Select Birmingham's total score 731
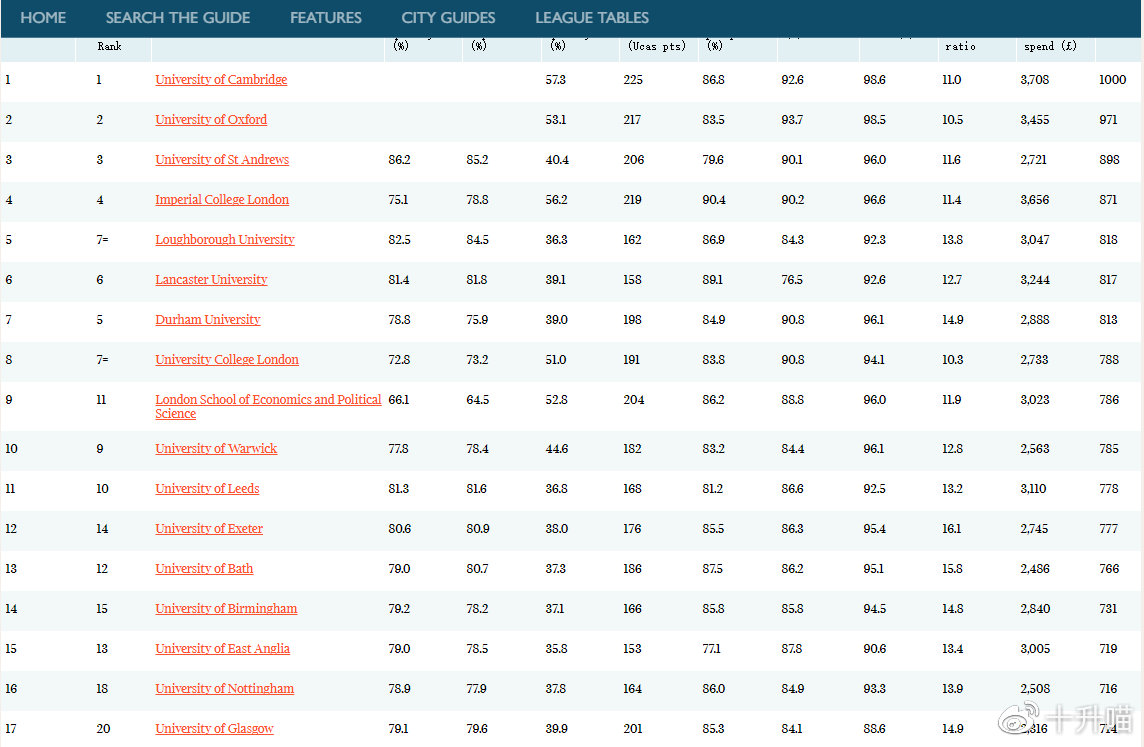1144x747 pixels. tap(1108, 611)
